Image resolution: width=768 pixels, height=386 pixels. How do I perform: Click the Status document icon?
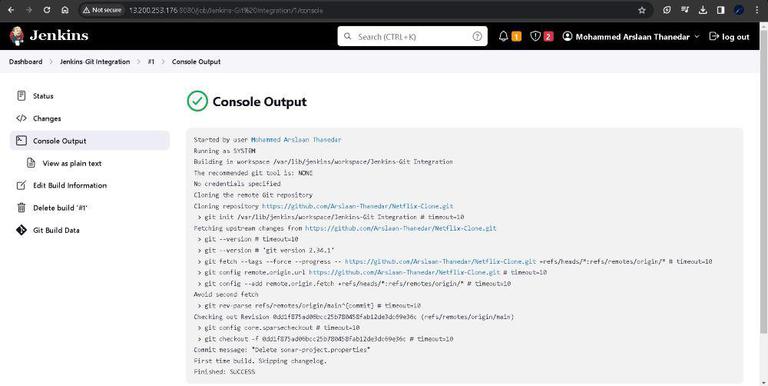[x=21, y=96]
